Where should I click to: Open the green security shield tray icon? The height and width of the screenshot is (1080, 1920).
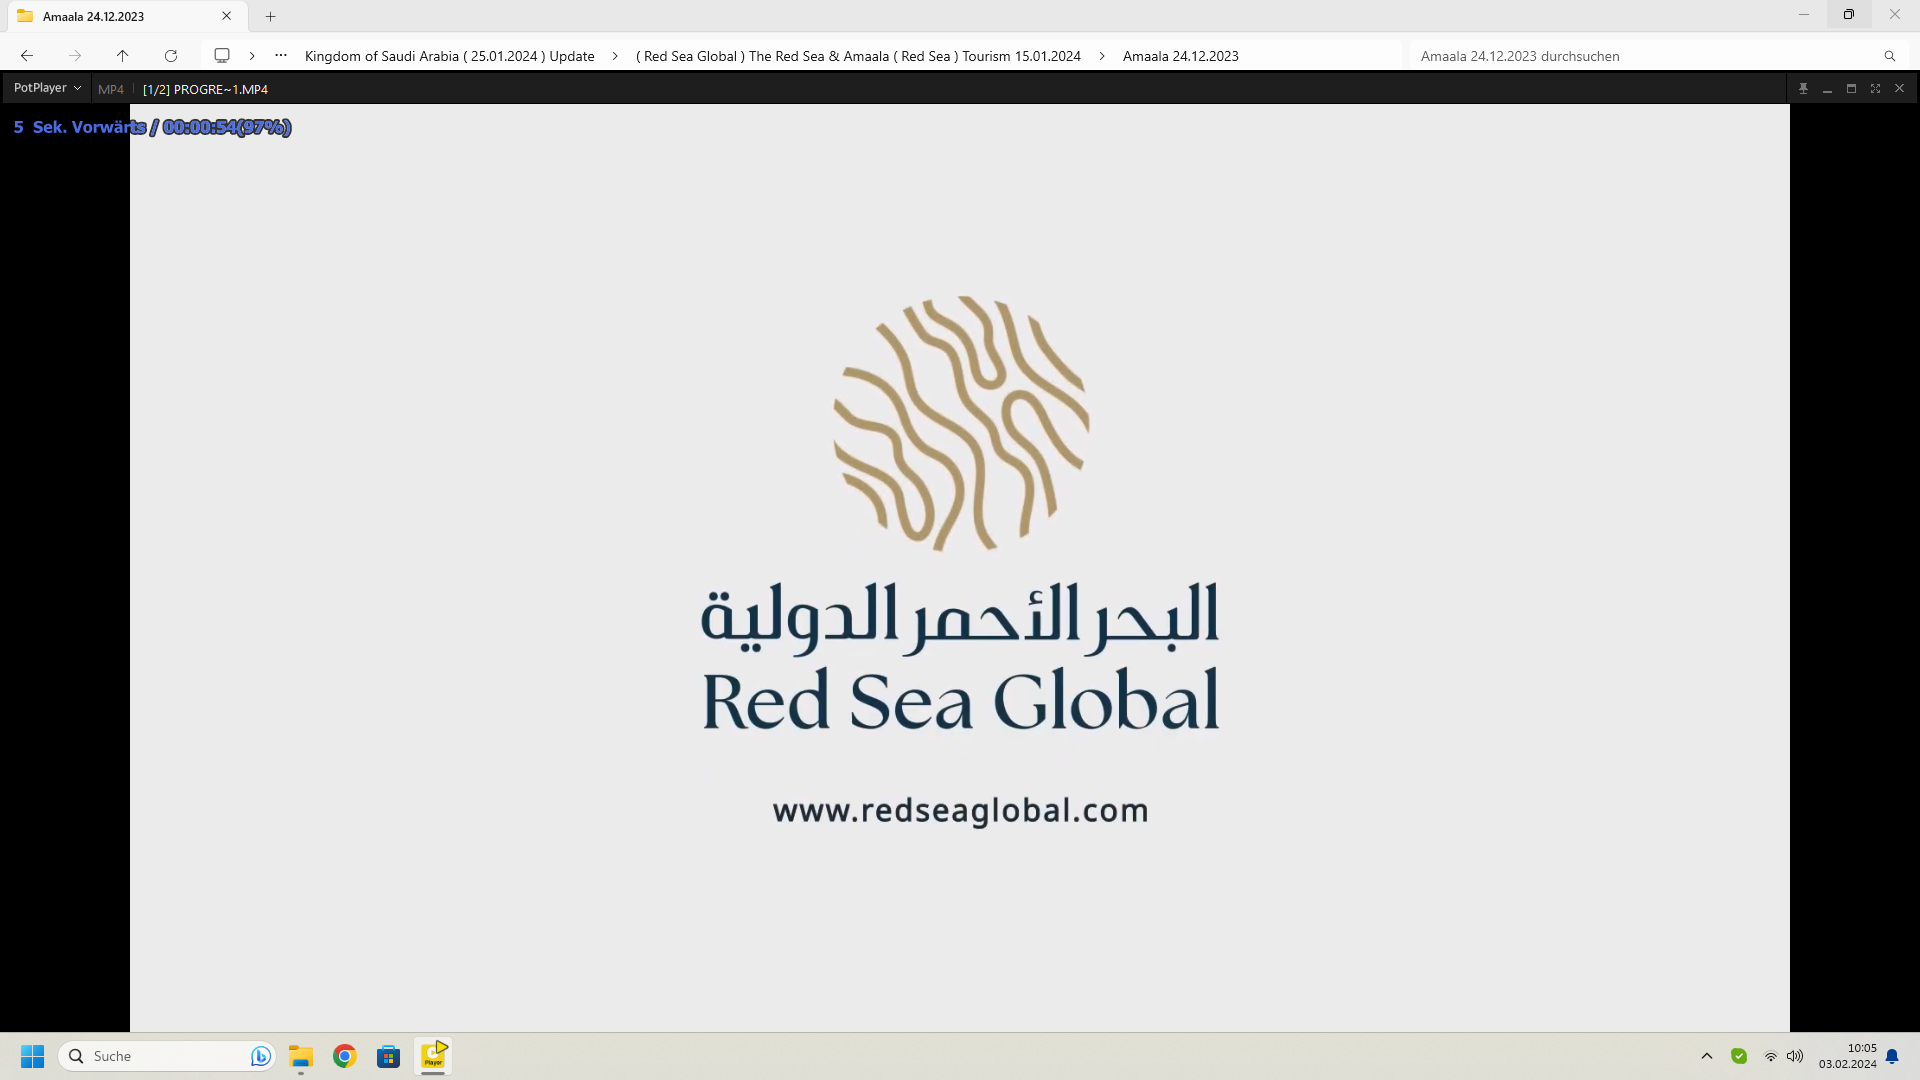(x=1739, y=1056)
